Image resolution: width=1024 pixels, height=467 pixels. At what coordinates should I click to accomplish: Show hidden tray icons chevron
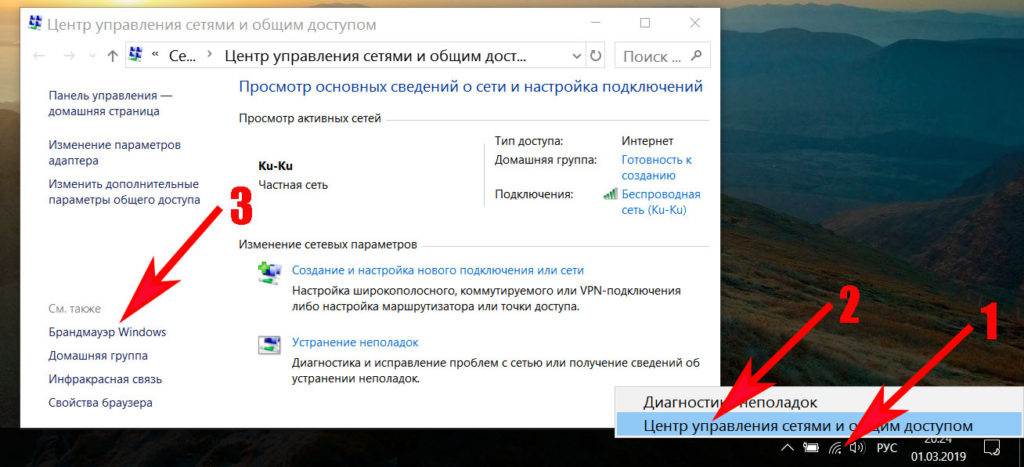787,447
